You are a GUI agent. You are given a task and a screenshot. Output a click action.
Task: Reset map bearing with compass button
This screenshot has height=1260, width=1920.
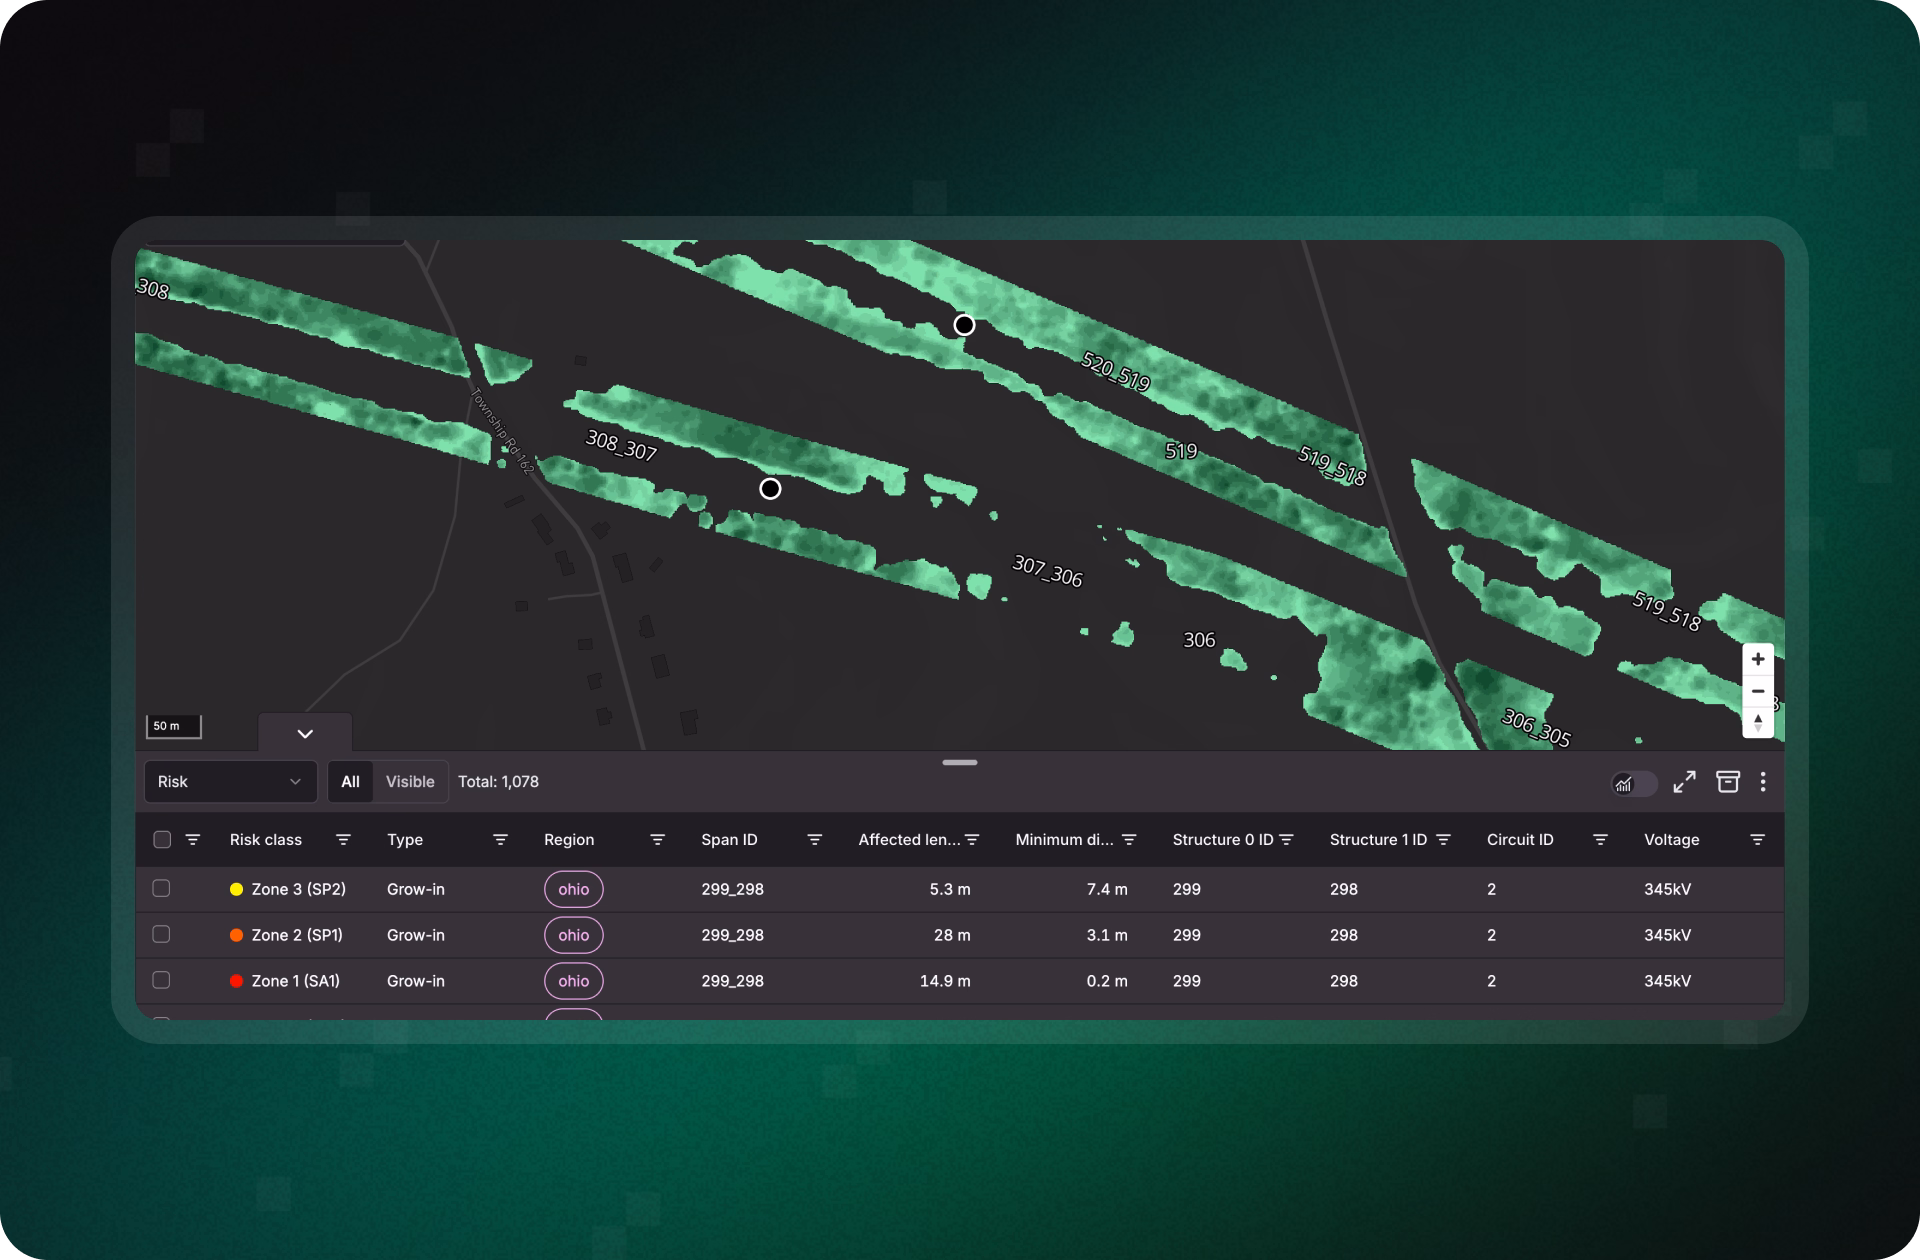[1757, 723]
